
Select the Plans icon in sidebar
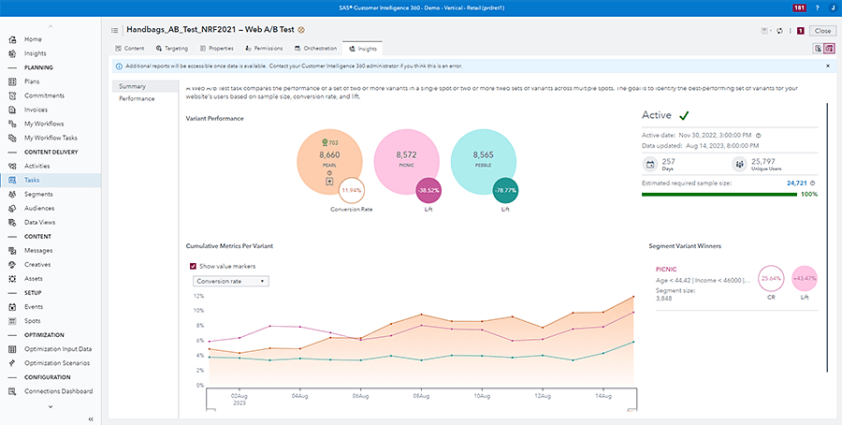pos(12,82)
